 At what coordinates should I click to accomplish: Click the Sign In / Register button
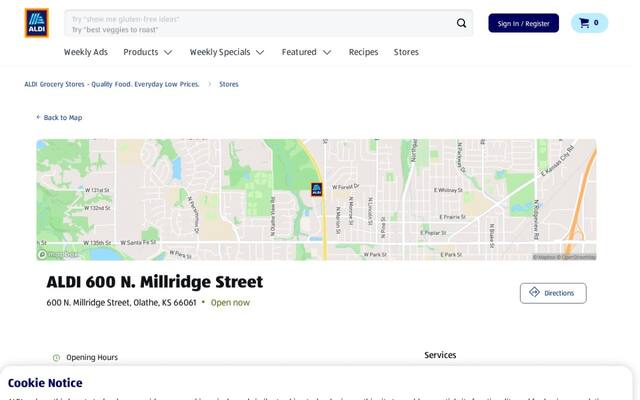click(x=523, y=23)
